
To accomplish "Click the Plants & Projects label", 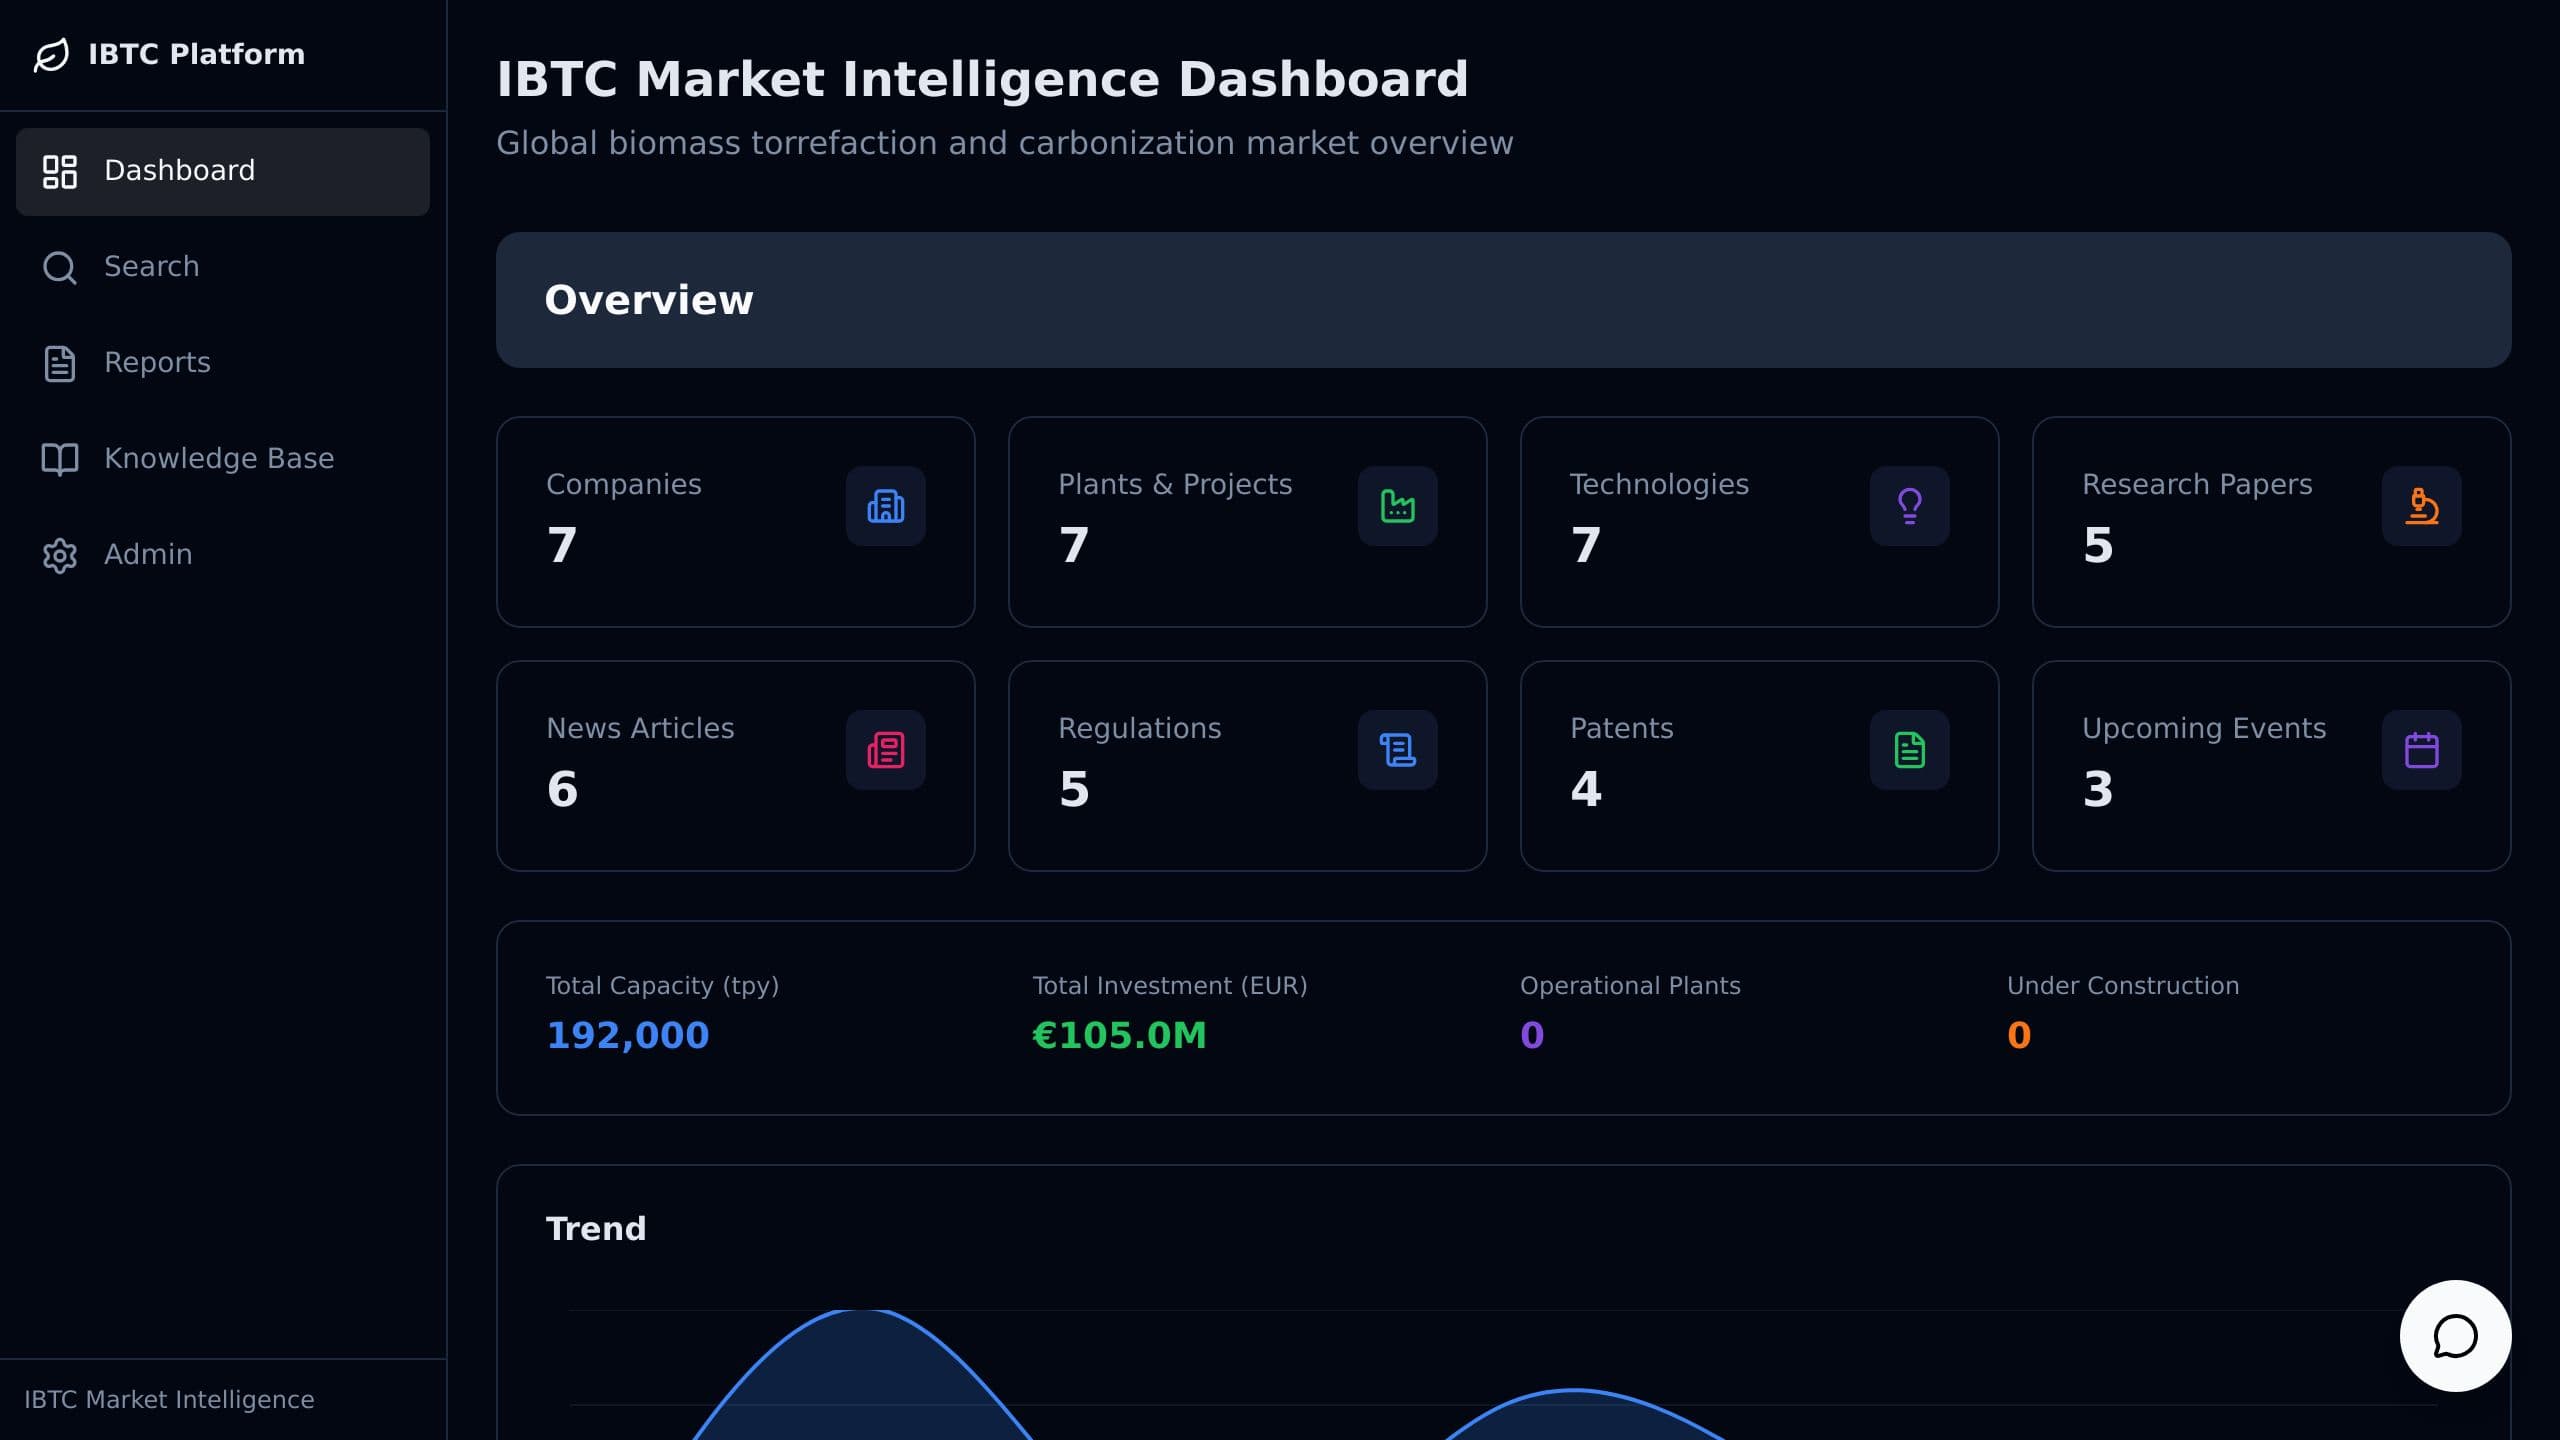I will [x=1175, y=484].
